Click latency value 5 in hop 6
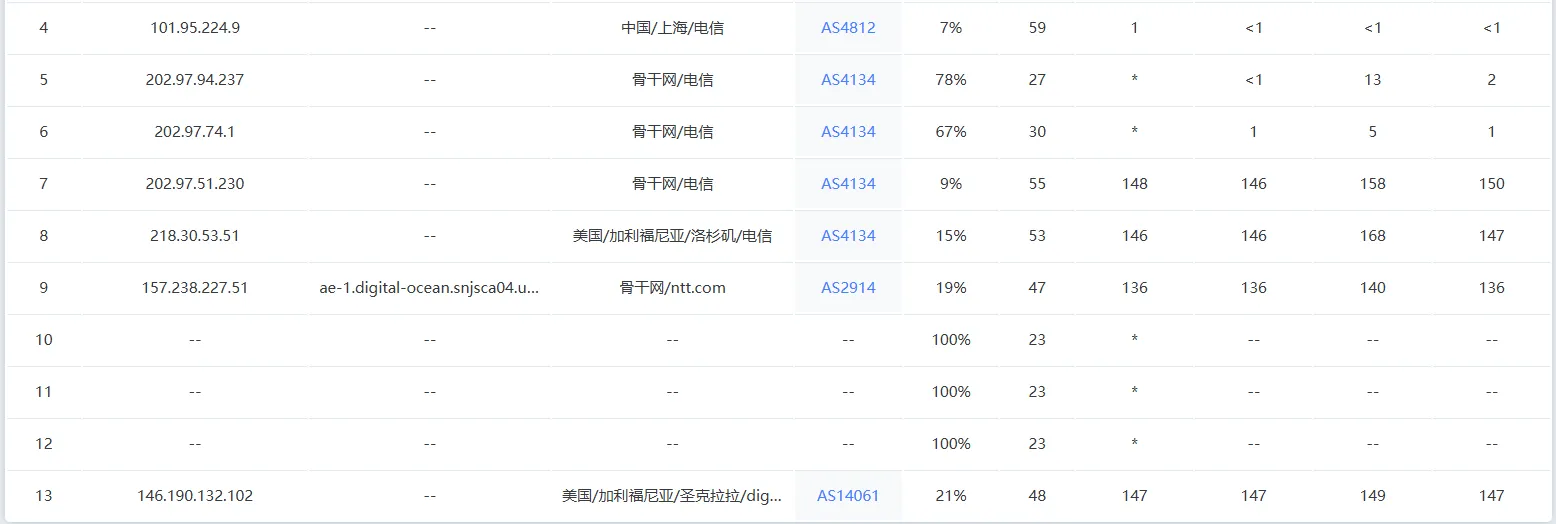Viewport: 1556px width, 524px height. [x=1373, y=132]
